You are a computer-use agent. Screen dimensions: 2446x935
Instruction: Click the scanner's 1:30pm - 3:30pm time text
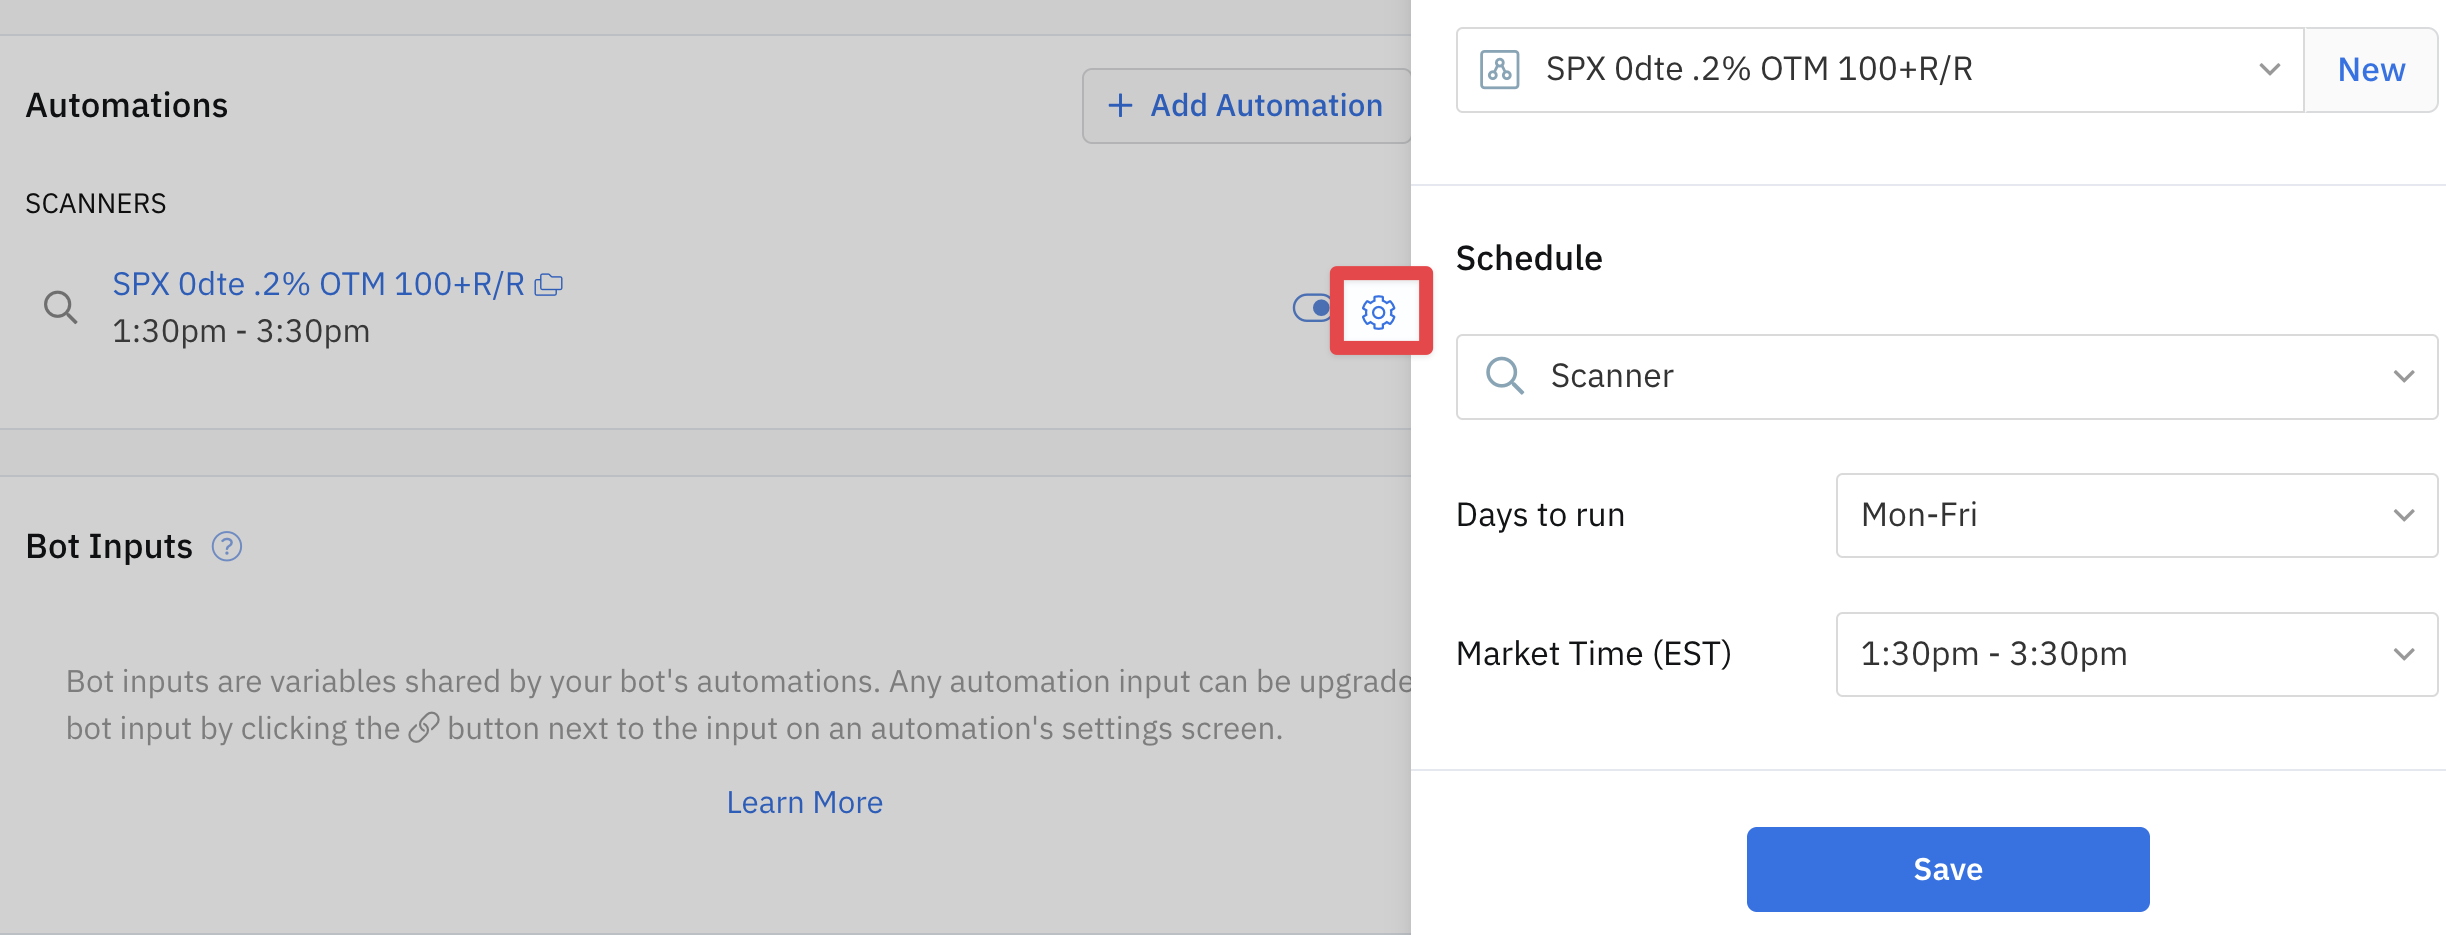click(x=241, y=331)
